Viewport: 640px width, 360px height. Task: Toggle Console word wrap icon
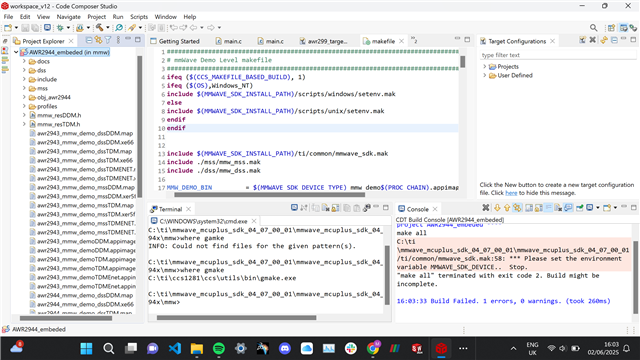[x=549, y=208]
